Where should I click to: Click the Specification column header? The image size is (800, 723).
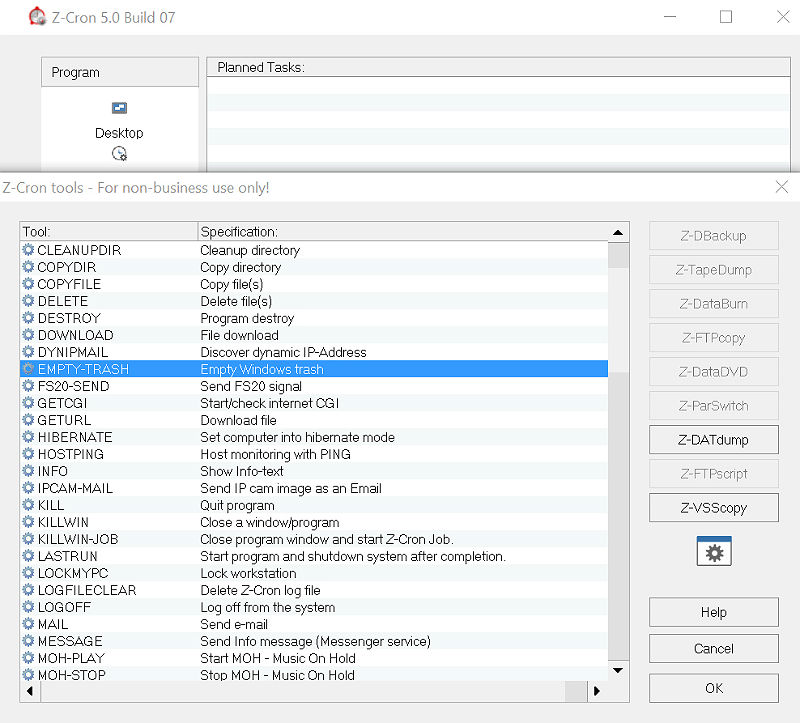[400, 232]
